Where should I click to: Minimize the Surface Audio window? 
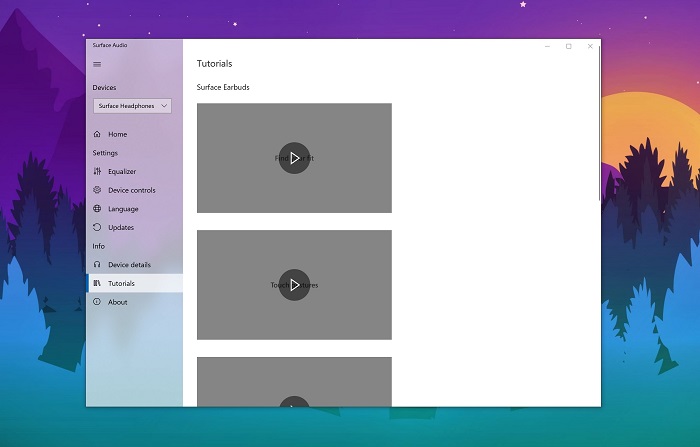point(547,46)
